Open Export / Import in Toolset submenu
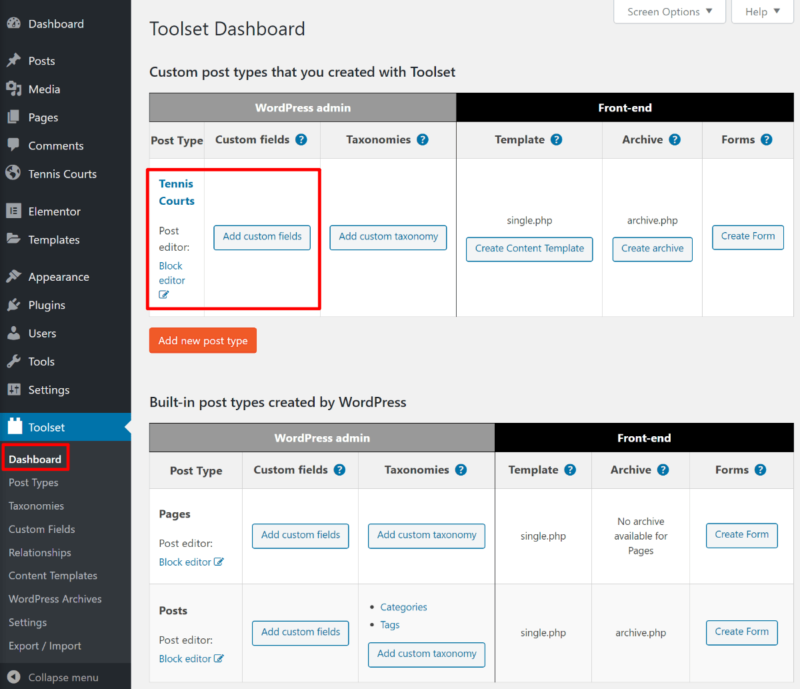Viewport: 800px width, 689px height. (44, 646)
